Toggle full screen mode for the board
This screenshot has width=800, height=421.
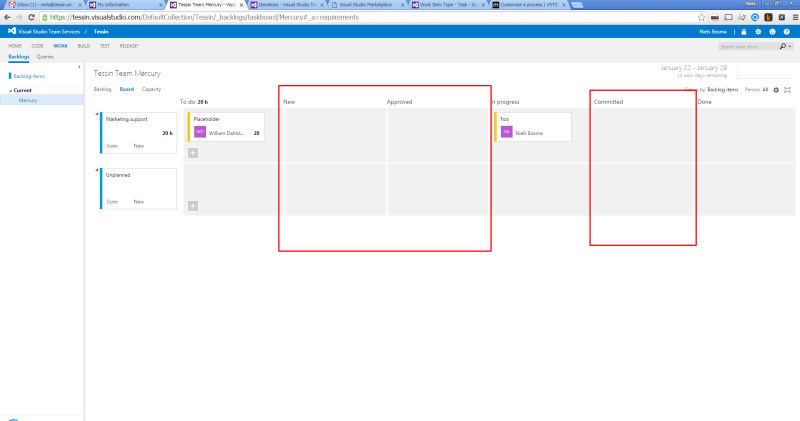(788, 90)
